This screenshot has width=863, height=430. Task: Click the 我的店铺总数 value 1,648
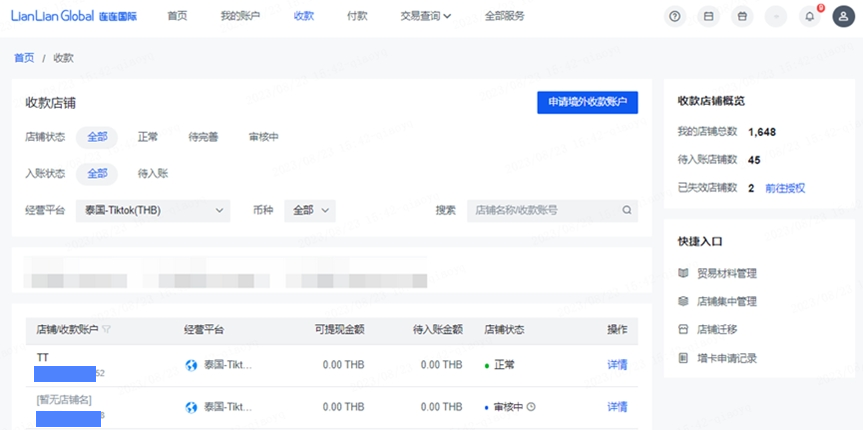(x=762, y=132)
